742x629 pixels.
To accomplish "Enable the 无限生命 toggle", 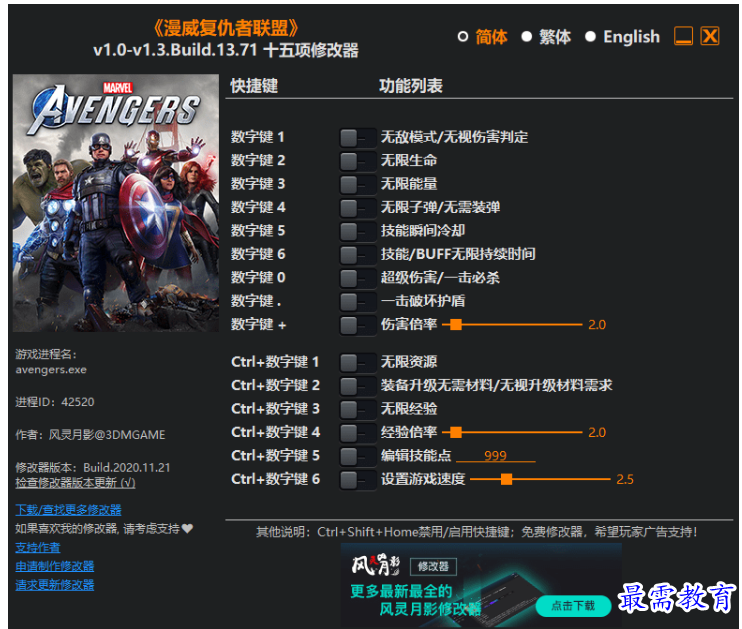I will pyautogui.click(x=358, y=161).
